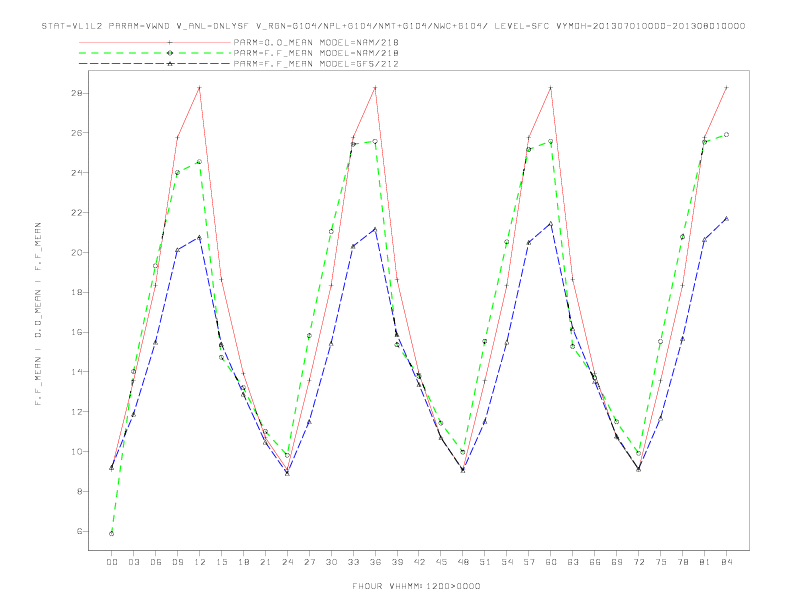Click y-axis tick label 6
The image size is (792, 612).
pyautogui.click(x=79, y=531)
